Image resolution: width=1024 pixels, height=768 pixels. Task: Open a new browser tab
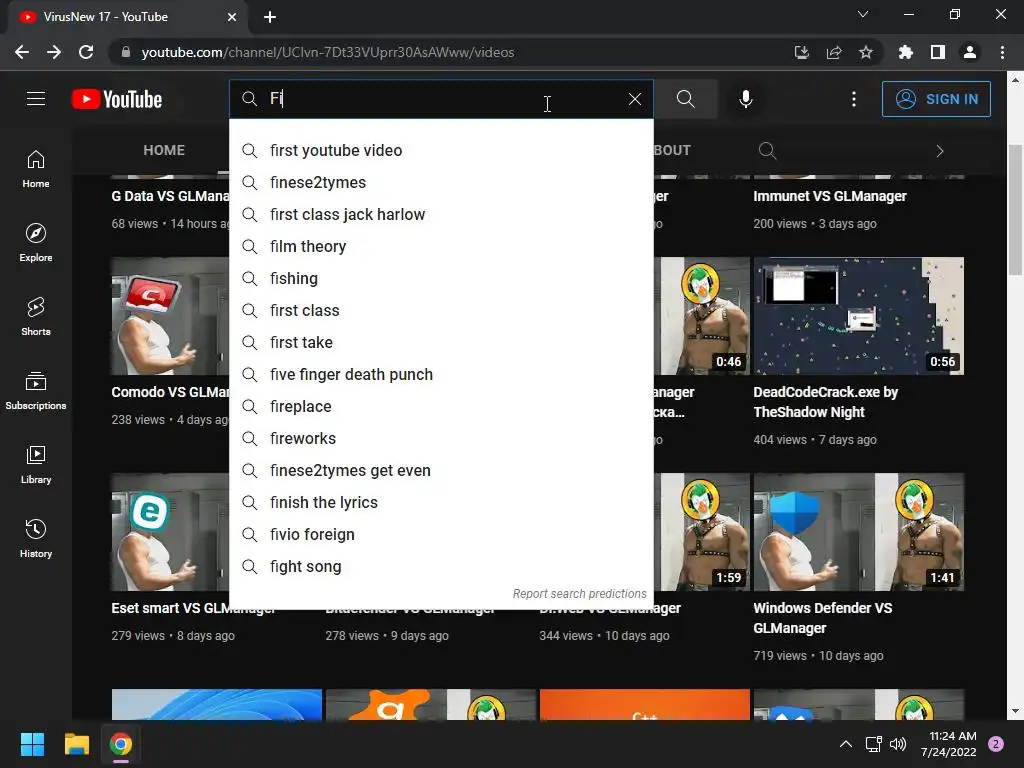coord(270,17)
